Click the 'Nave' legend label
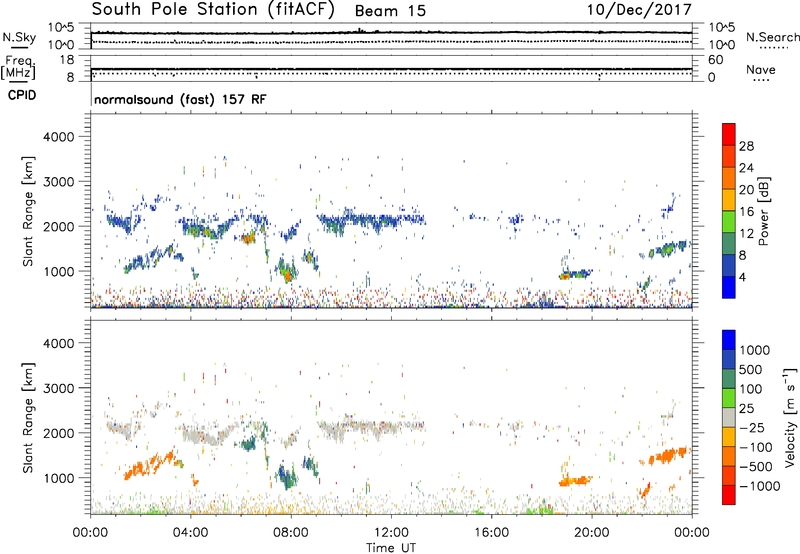 pyautogui.click(x=760, y=69)
